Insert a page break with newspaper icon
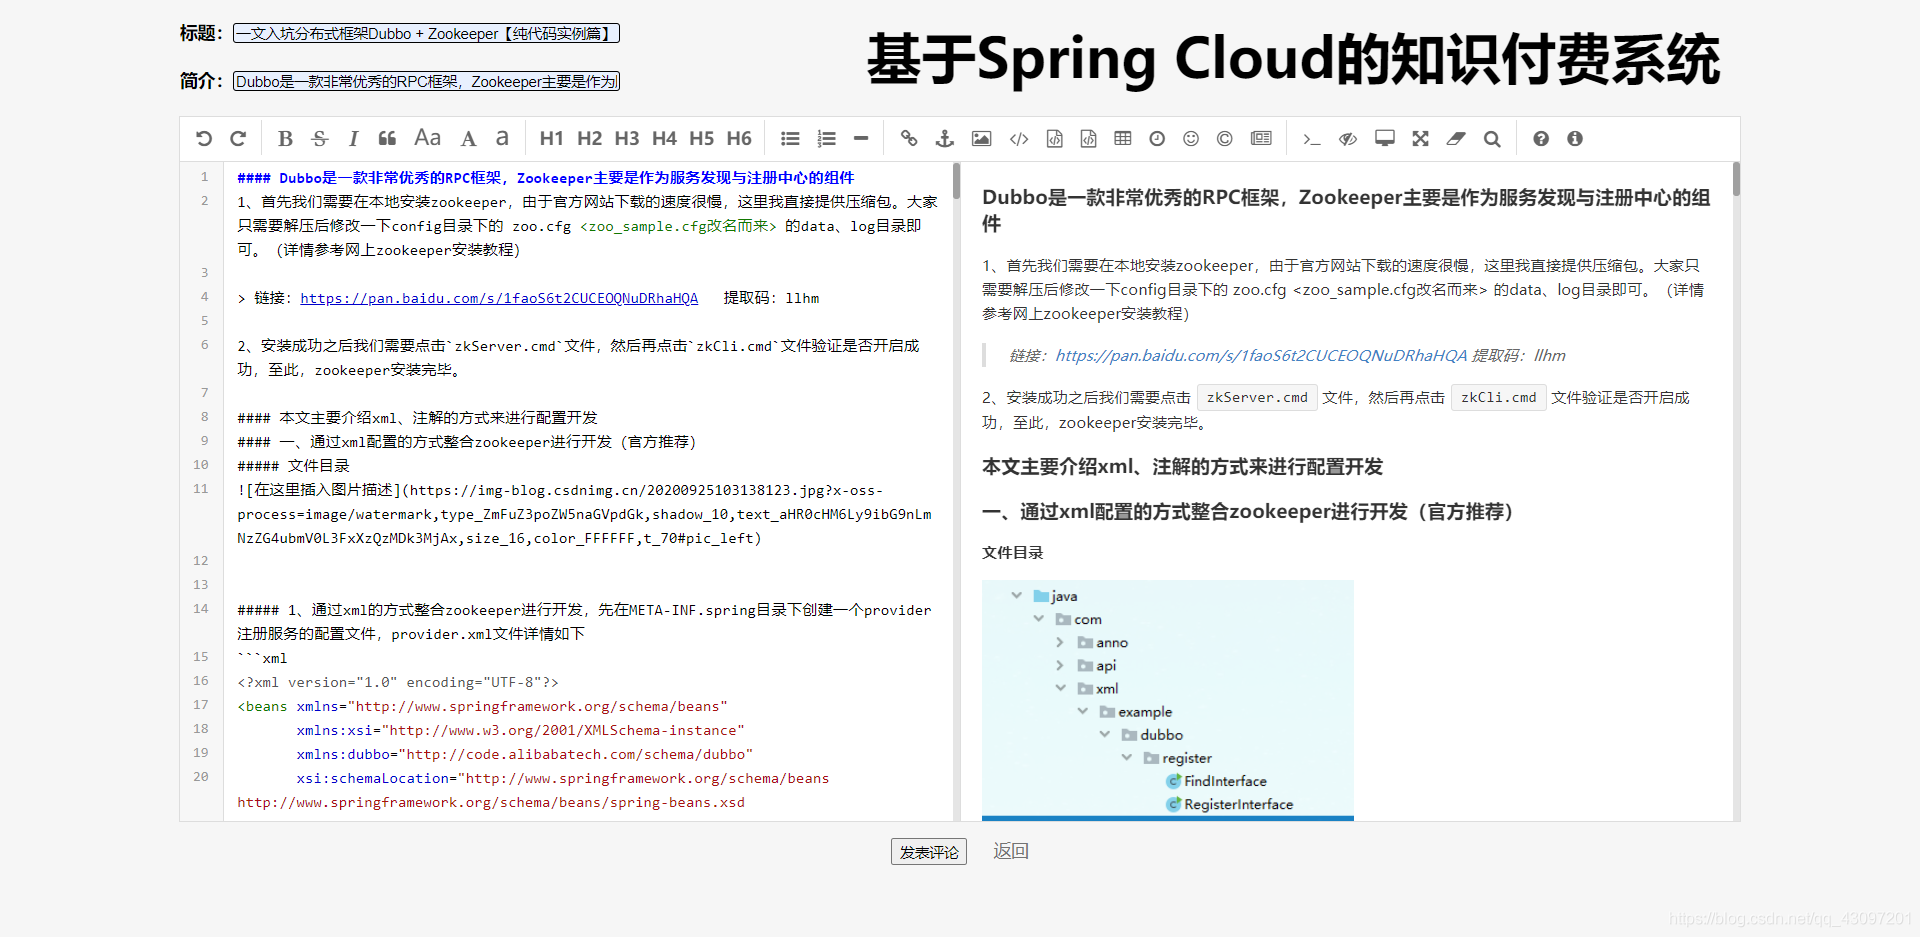 (x=1262, y=139)
